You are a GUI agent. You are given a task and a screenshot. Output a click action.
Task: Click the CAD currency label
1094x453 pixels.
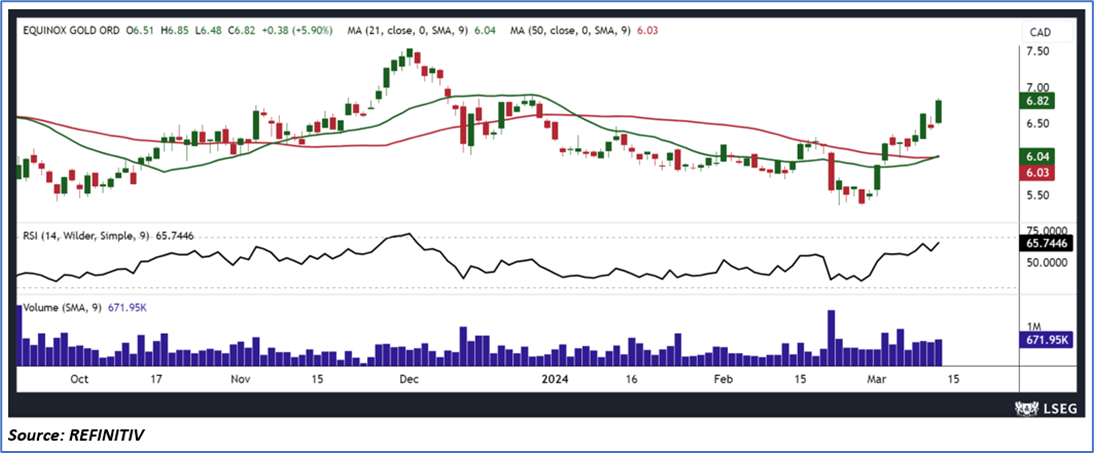[1039, 32]
